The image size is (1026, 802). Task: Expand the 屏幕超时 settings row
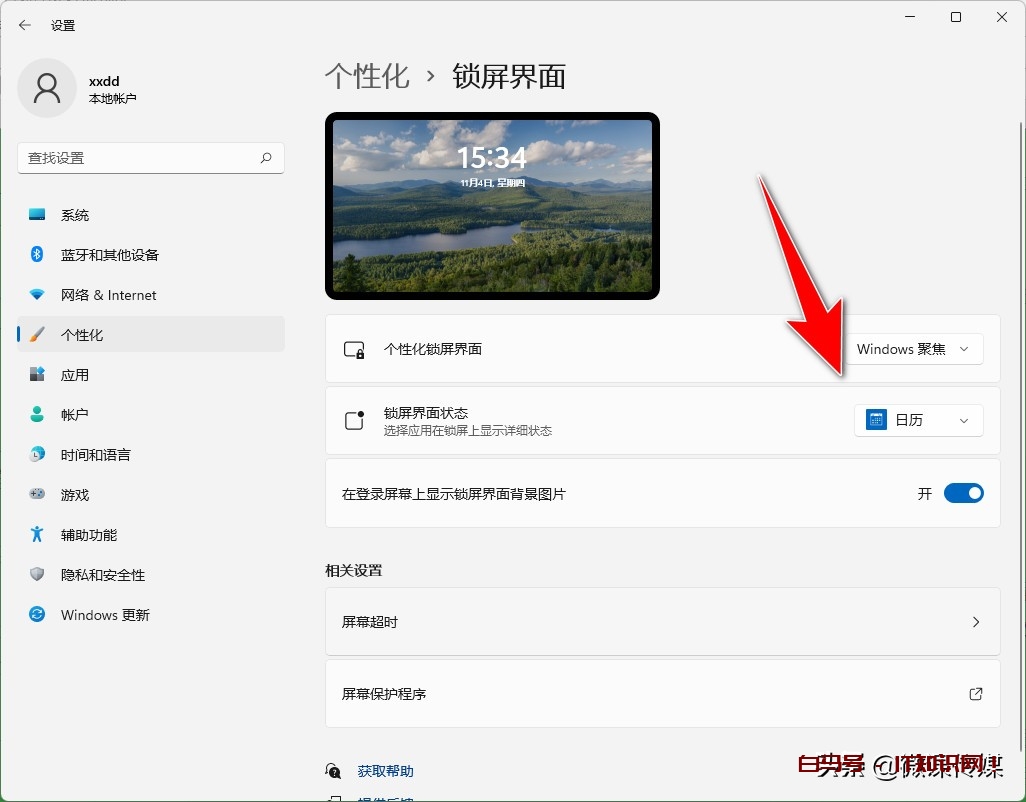pyautogui.click(x=663, y=621)
